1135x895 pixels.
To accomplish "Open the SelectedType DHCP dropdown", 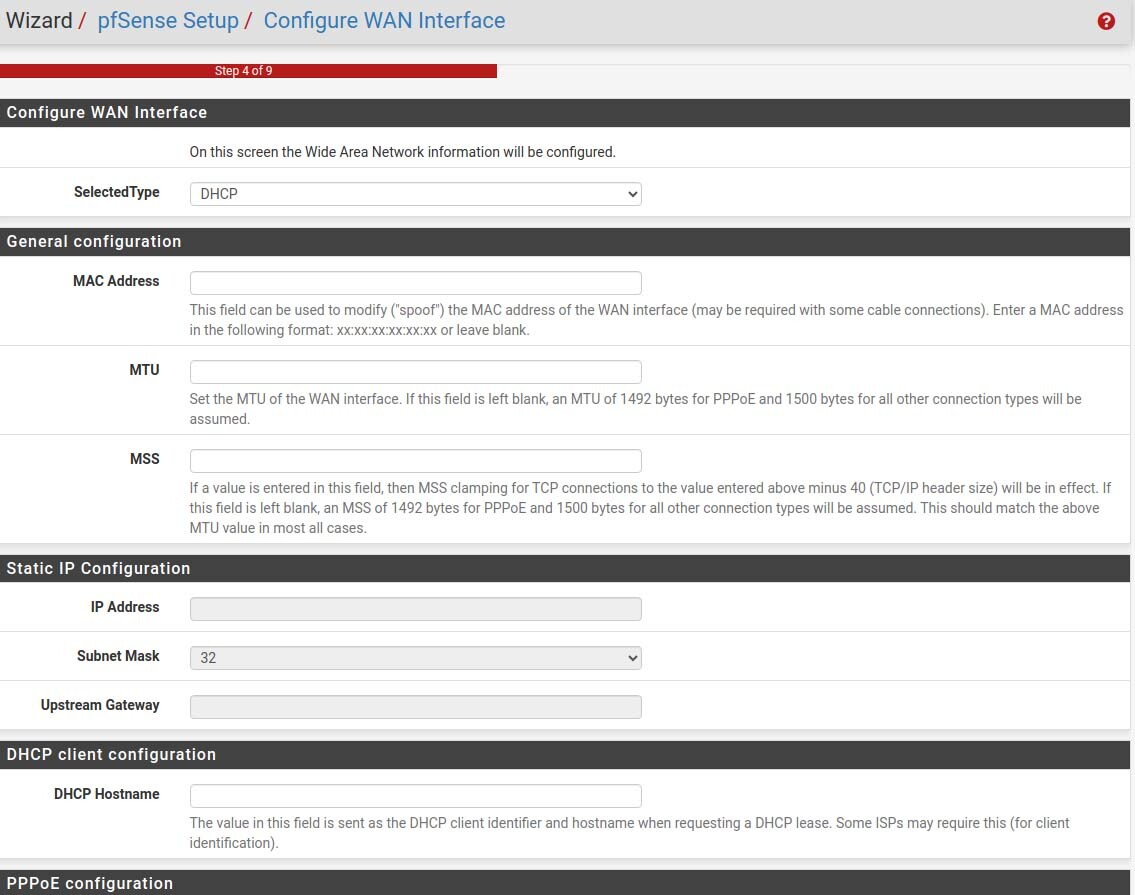I will (415, 193).
